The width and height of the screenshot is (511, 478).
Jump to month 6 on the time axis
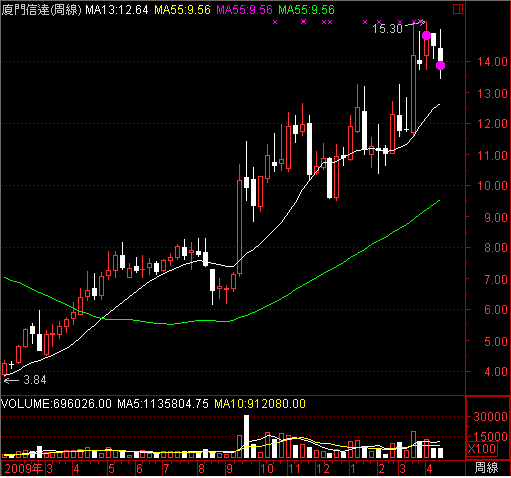pyautogui.click(x=139, y=469)
